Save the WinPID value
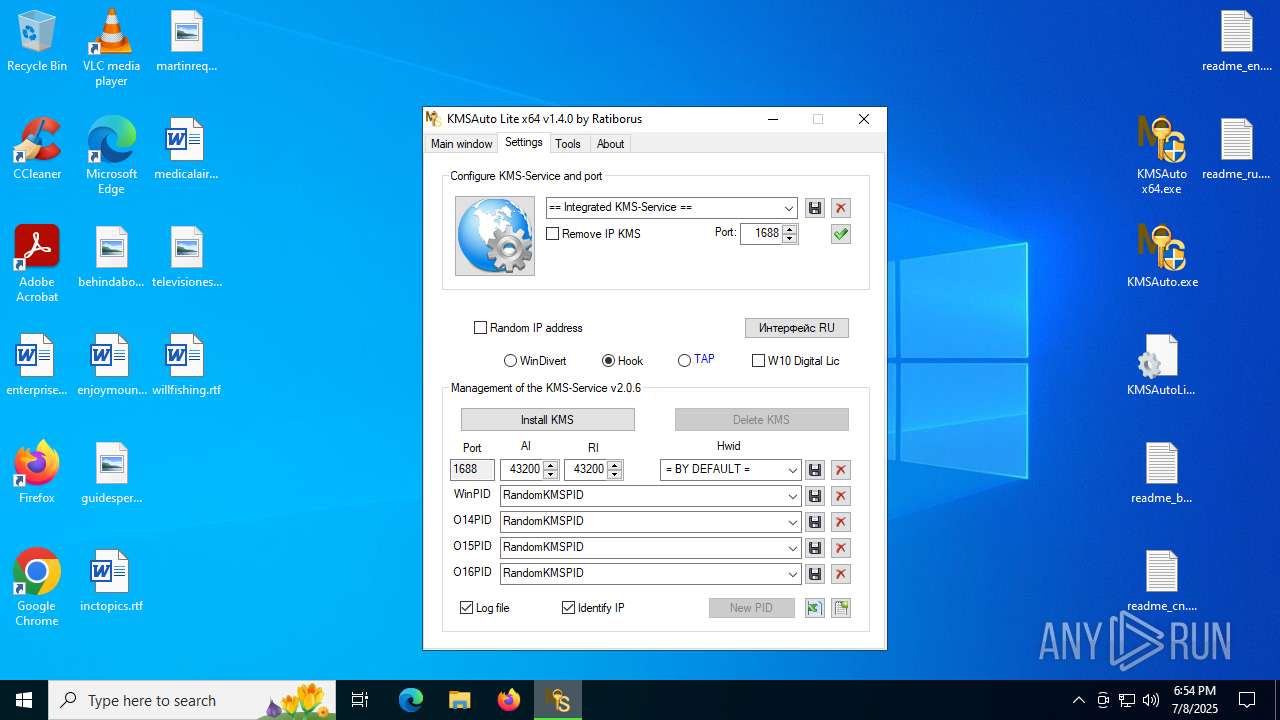The width and height of the screenshot is (1280, 720). click(815, 496)
